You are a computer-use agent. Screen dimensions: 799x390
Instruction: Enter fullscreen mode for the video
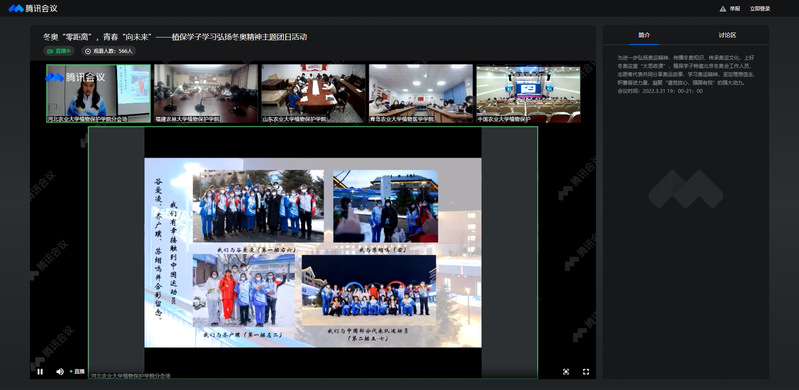(586, 372)
